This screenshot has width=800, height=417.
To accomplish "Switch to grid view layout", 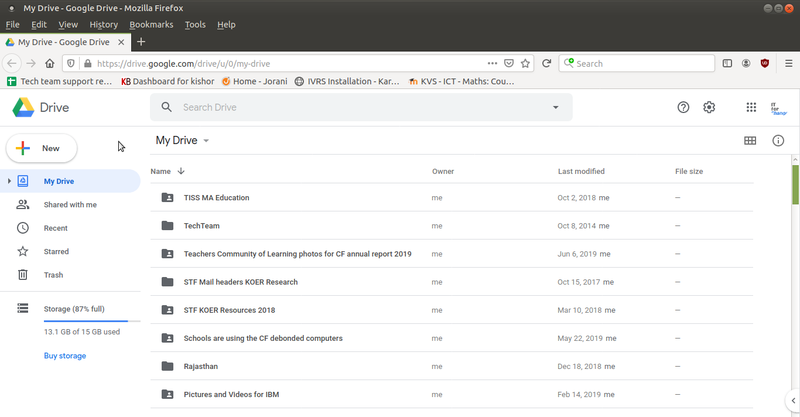I will (750, 140).
